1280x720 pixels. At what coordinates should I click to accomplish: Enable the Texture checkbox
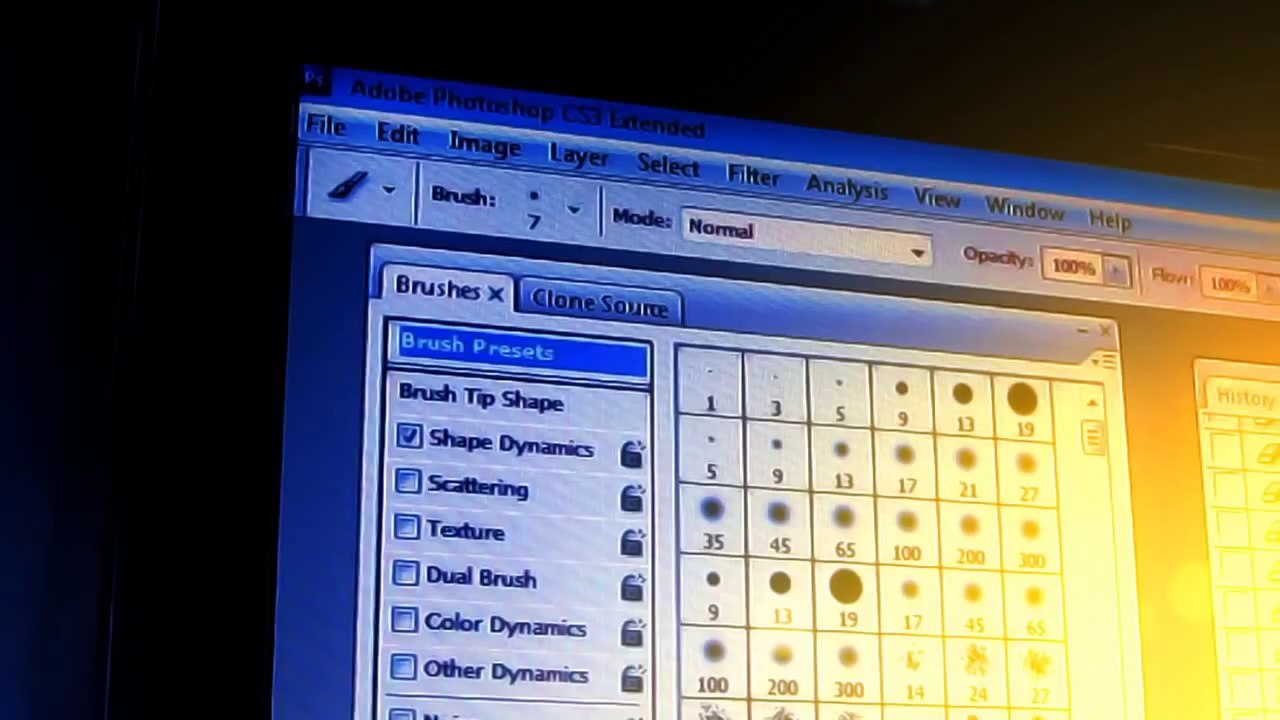click(406, 527)
